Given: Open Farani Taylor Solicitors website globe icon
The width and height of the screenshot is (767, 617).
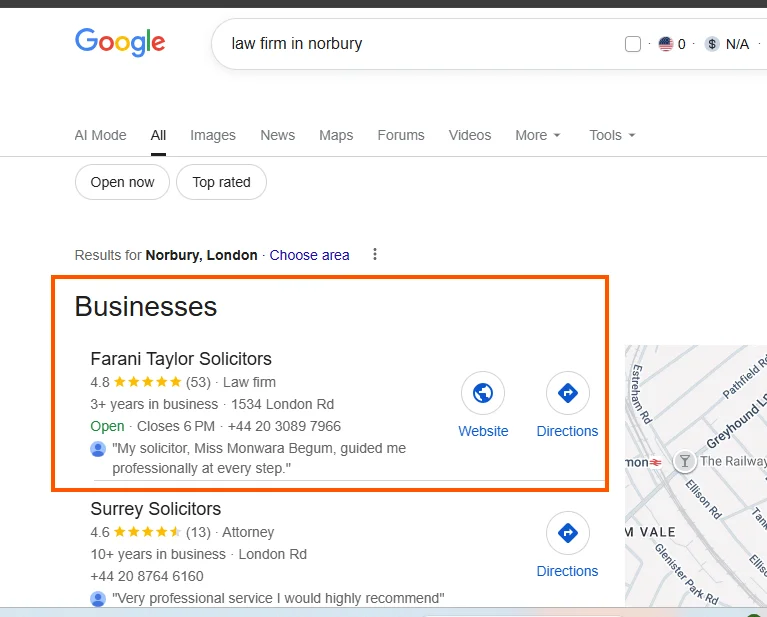Looking at the screenshot, I should (483, 393).
